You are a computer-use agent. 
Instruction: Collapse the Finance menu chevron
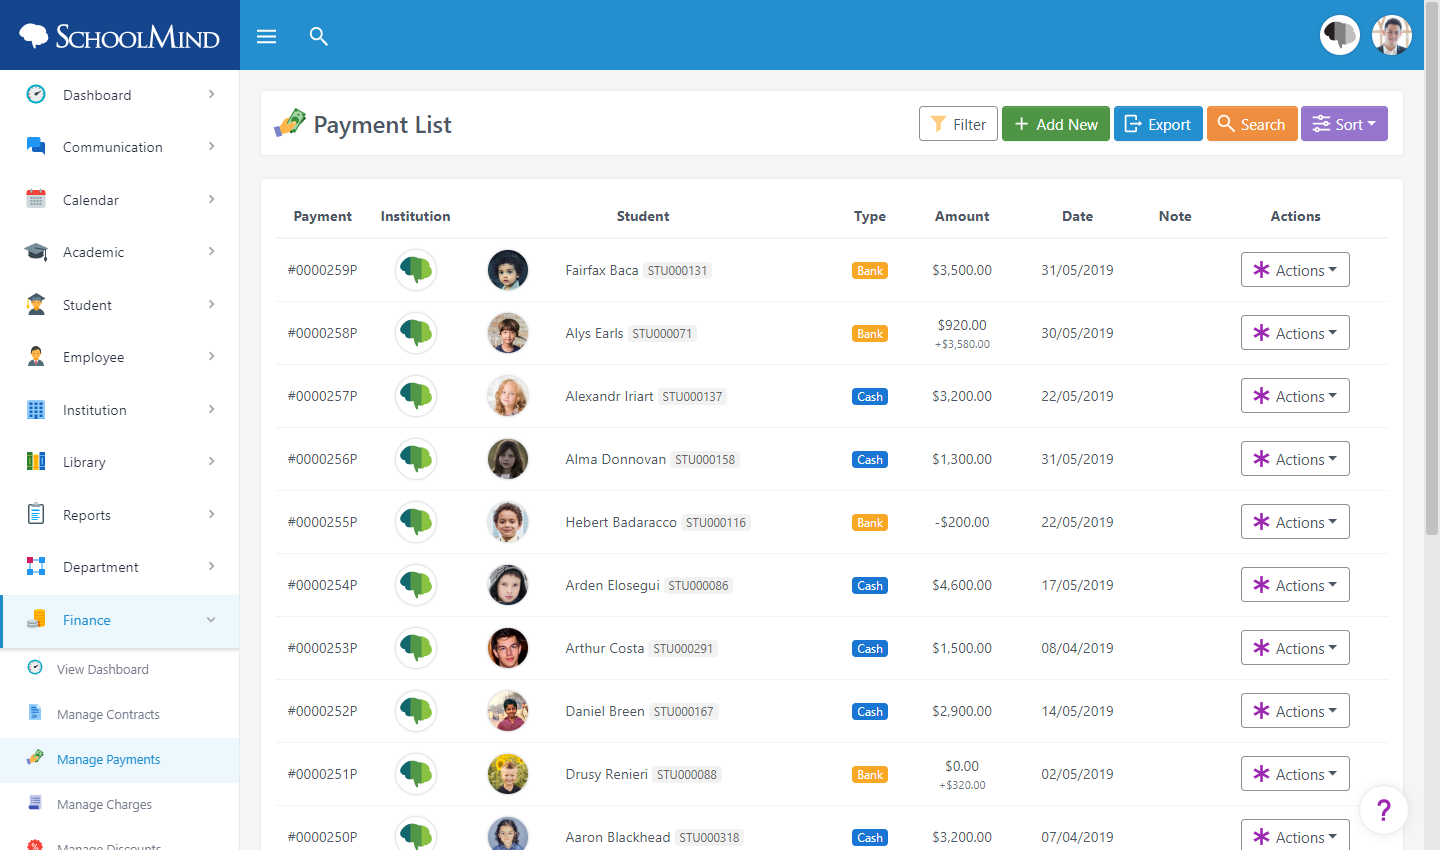tap(211, 620)
